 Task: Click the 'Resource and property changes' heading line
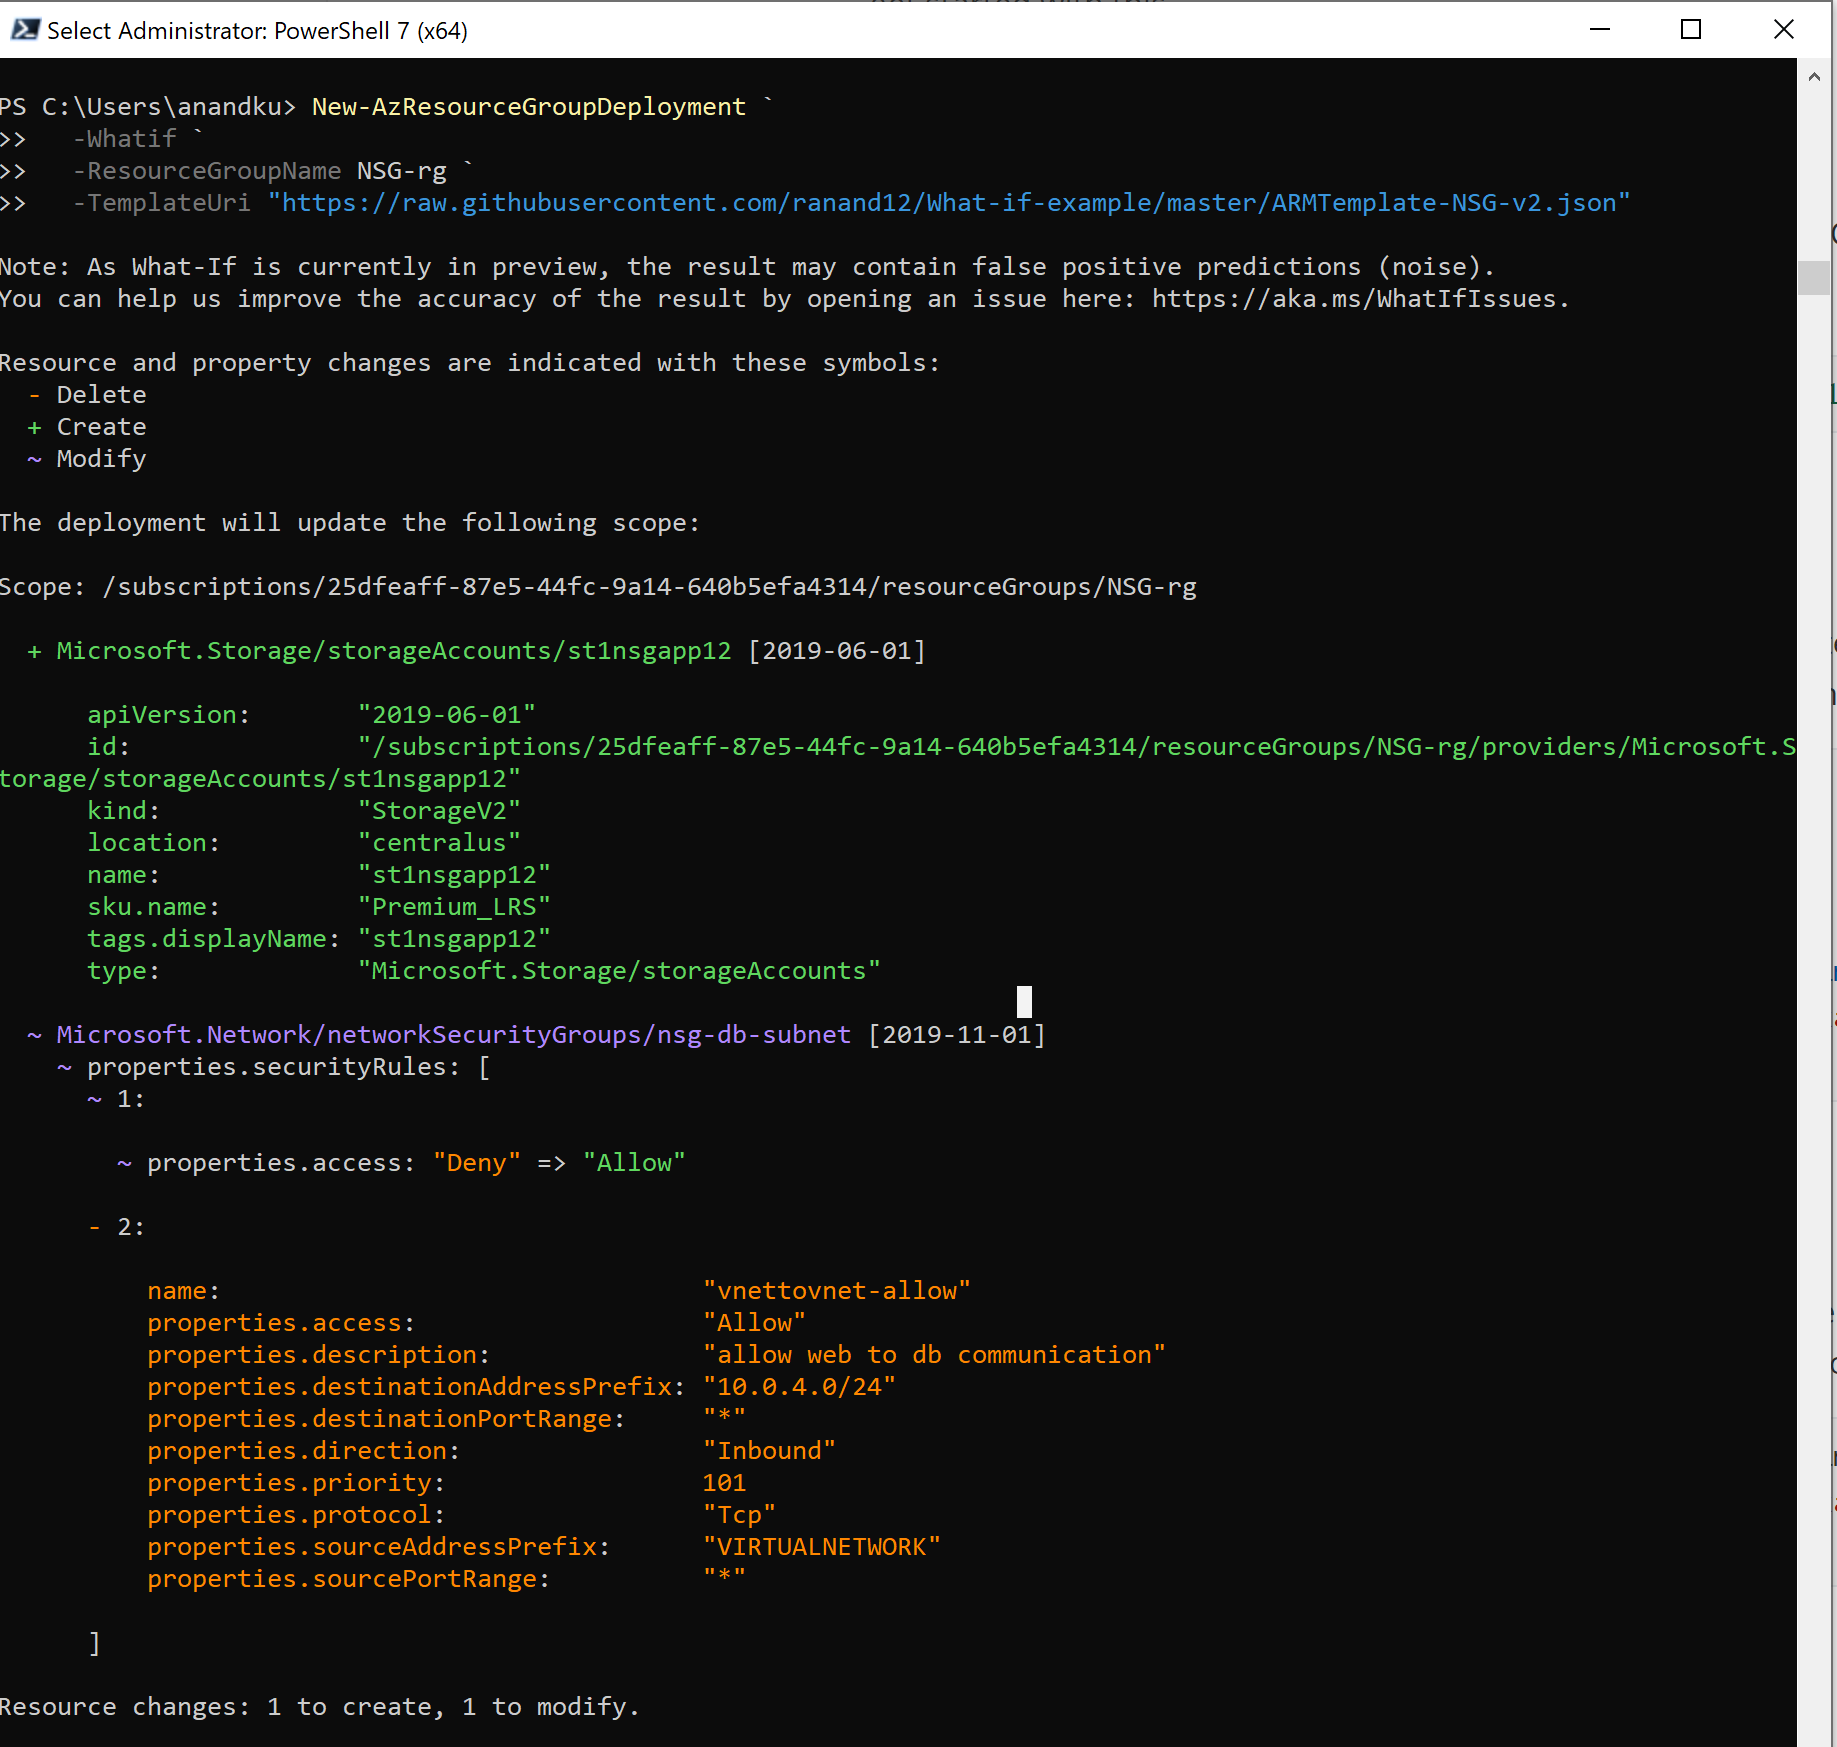[470, 363]
